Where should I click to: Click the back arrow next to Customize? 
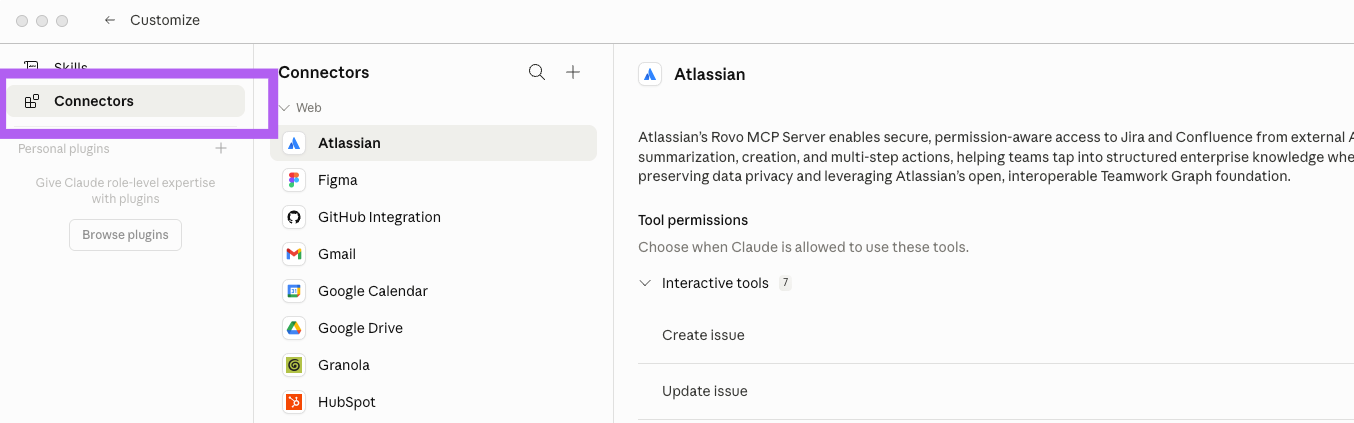110,20
